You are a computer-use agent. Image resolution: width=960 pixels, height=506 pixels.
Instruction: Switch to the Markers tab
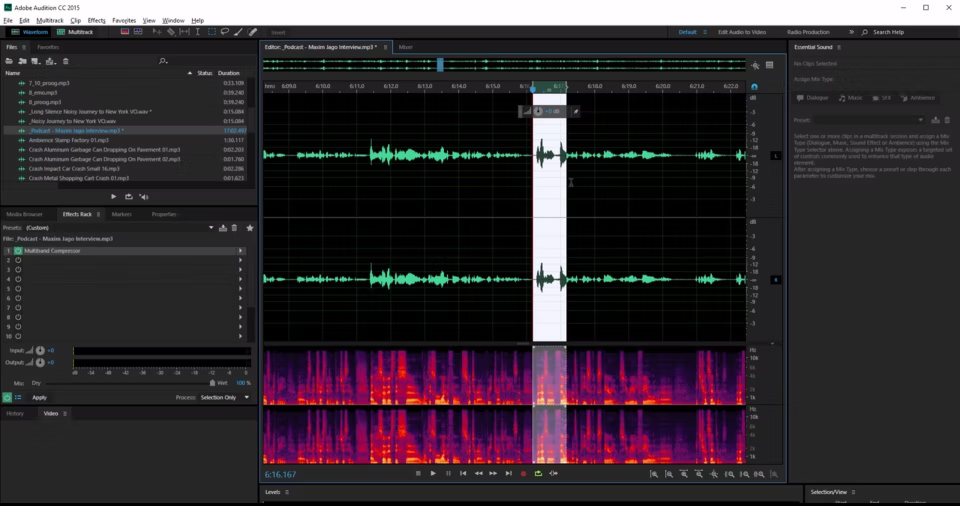(121, 214)
